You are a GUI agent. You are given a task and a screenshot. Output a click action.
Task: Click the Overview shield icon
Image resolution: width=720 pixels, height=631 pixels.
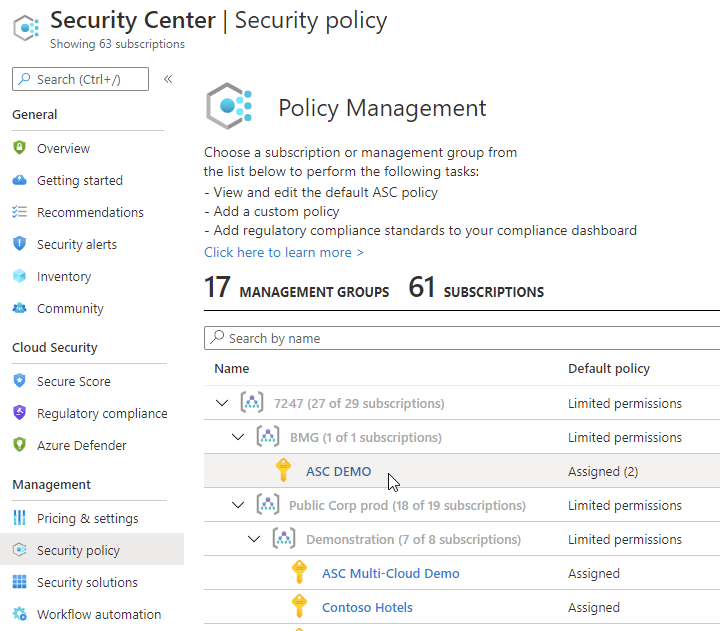19,148
